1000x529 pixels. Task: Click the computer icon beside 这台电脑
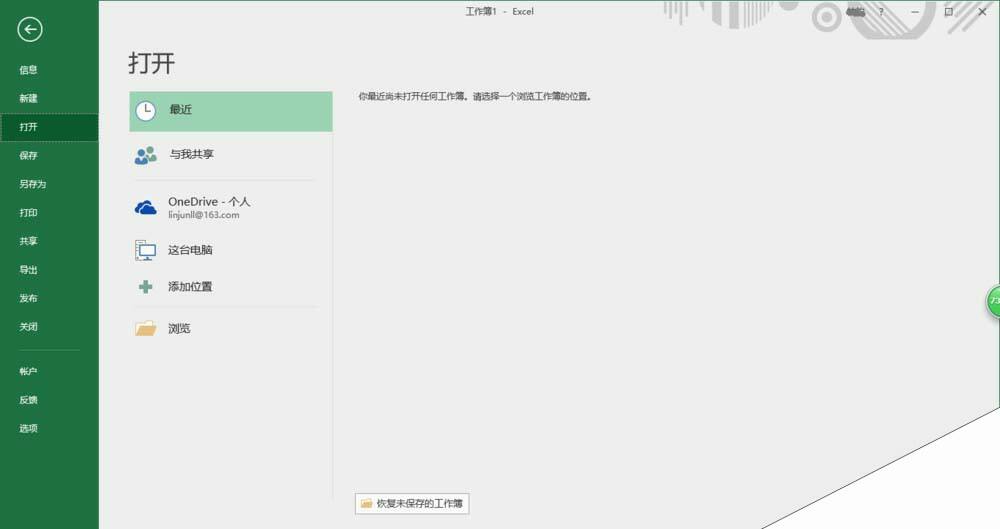tap(145, 250)
